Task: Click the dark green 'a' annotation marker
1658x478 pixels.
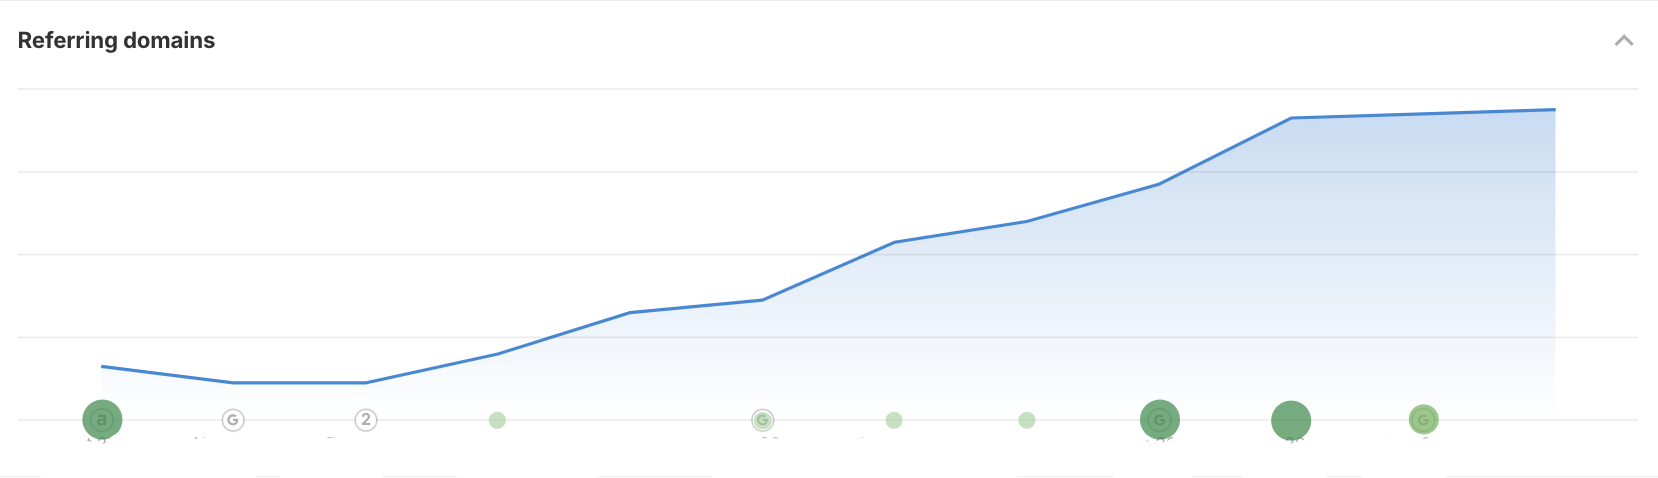Action: (x=102, y=420)
